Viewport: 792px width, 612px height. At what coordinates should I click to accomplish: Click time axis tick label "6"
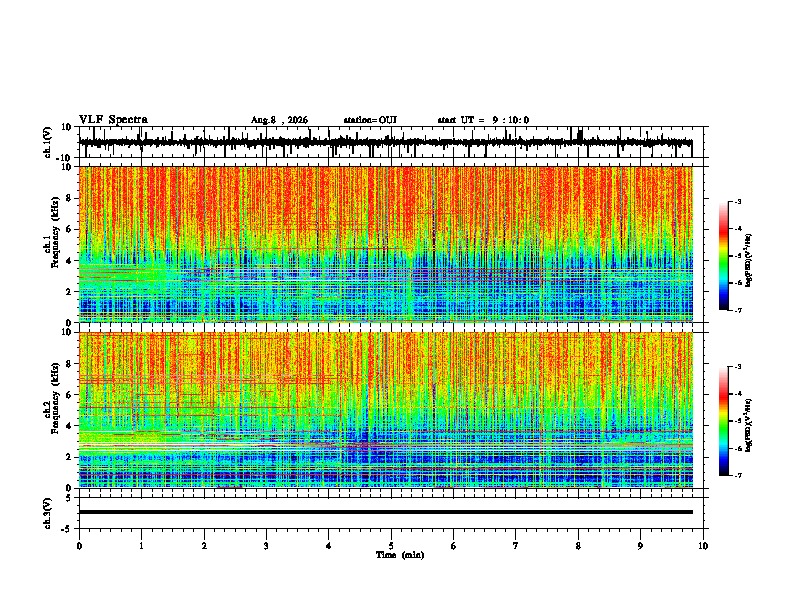click(x=454, y=546)
